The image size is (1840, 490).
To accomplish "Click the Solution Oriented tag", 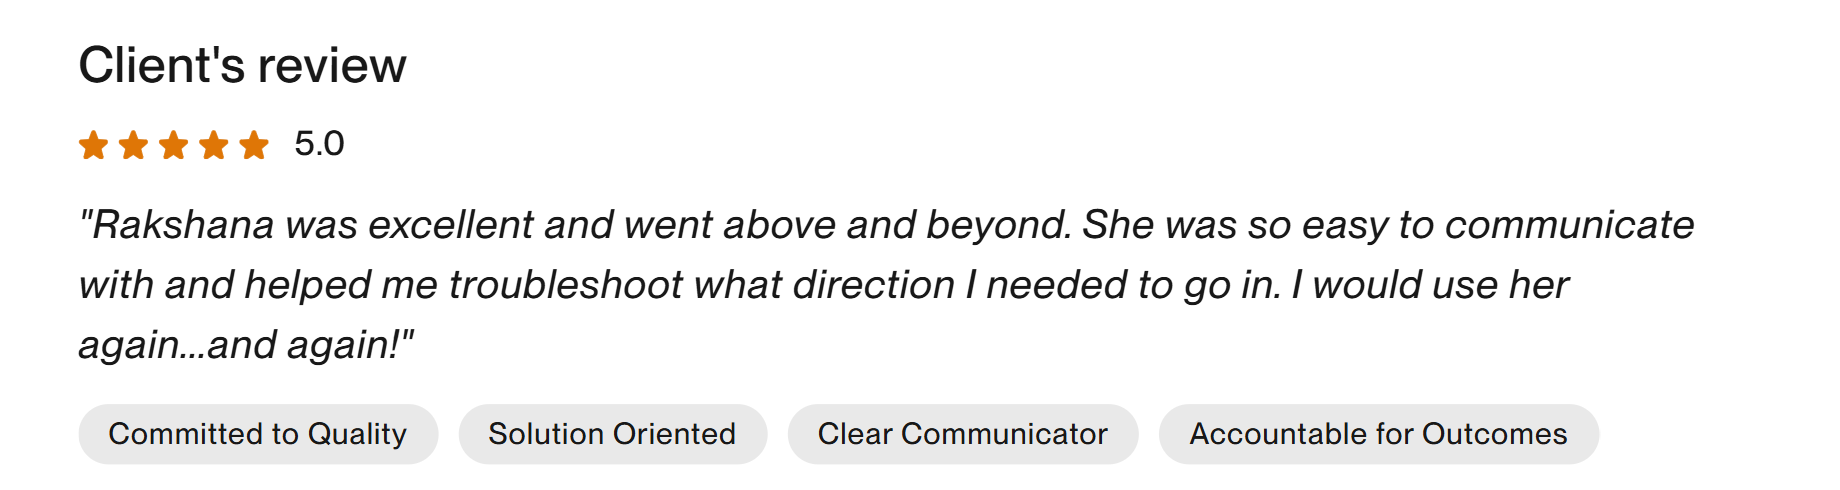I will [612, 434].
